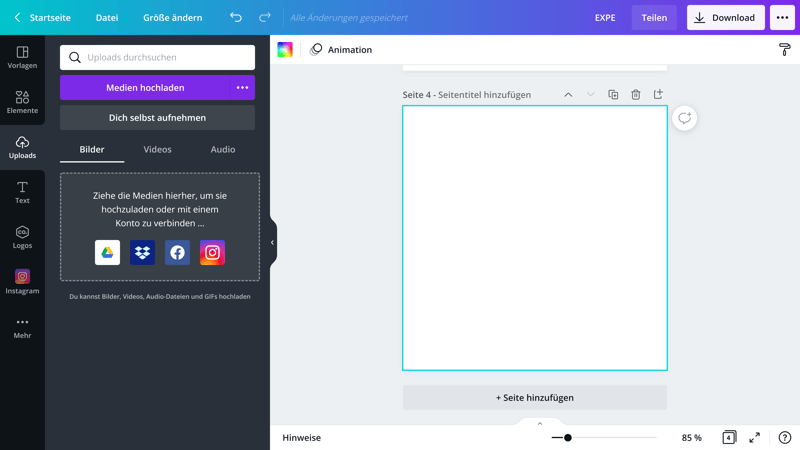The width and height of the screenshot is (800, 450).
Task: Click the EXPE project name
Action: pyautogui.click(x=605, y=17)
